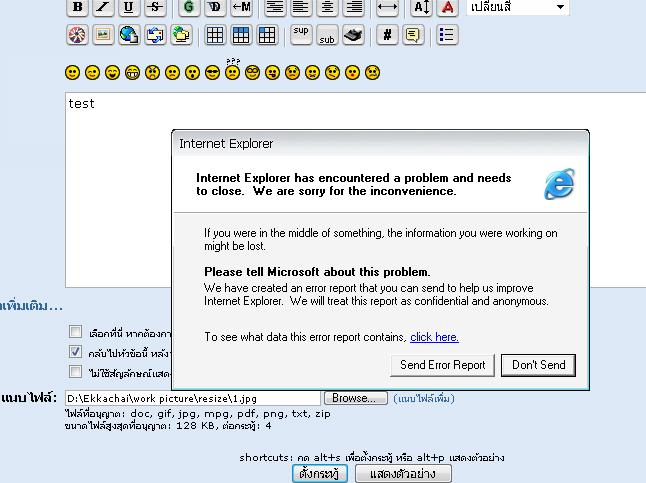Viewport: 646px width, 483px height.
Task: Apply italic formatting
Action: [103, 7]
